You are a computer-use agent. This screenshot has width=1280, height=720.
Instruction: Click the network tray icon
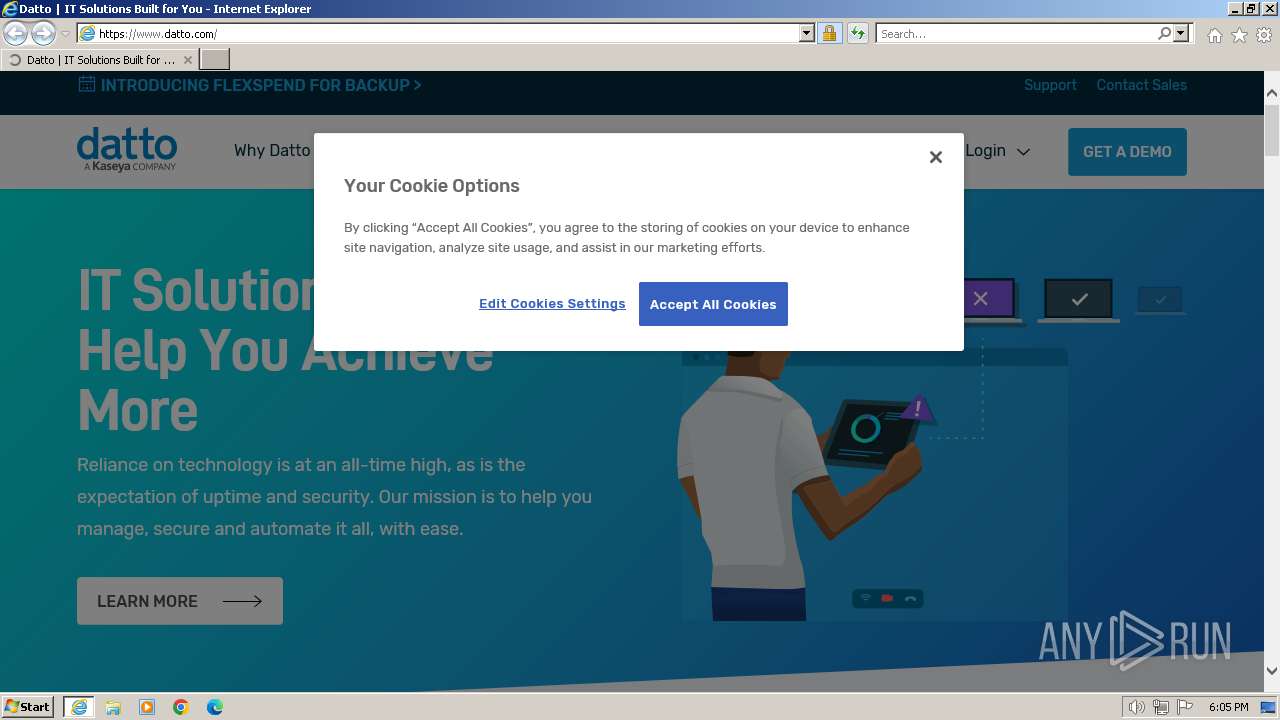[1161, 707]
